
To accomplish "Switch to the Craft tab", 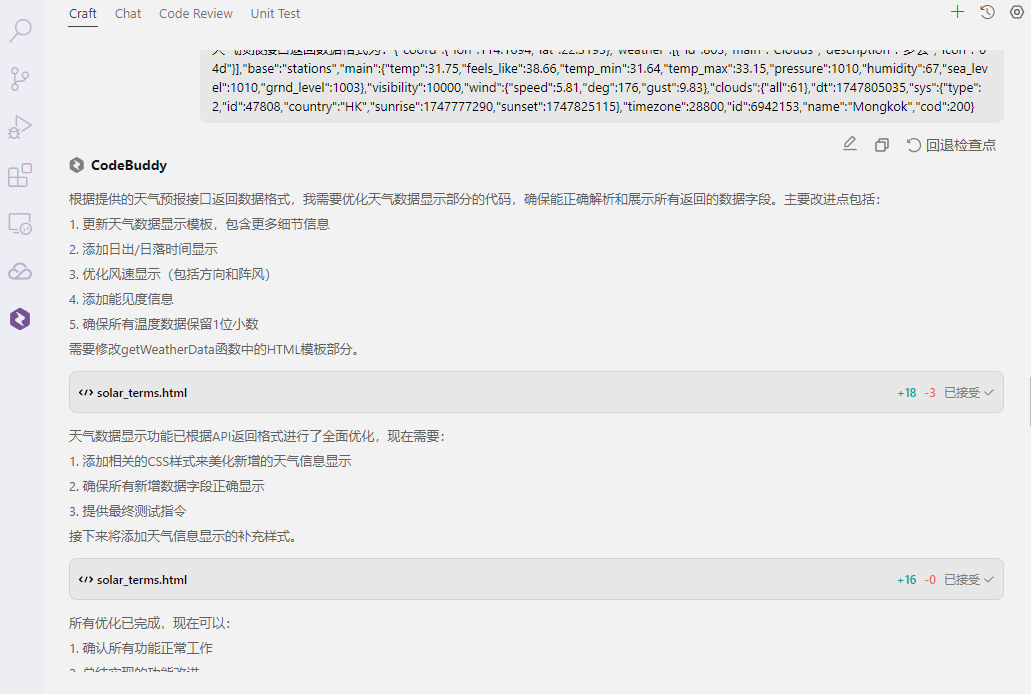I will point(83,14).
